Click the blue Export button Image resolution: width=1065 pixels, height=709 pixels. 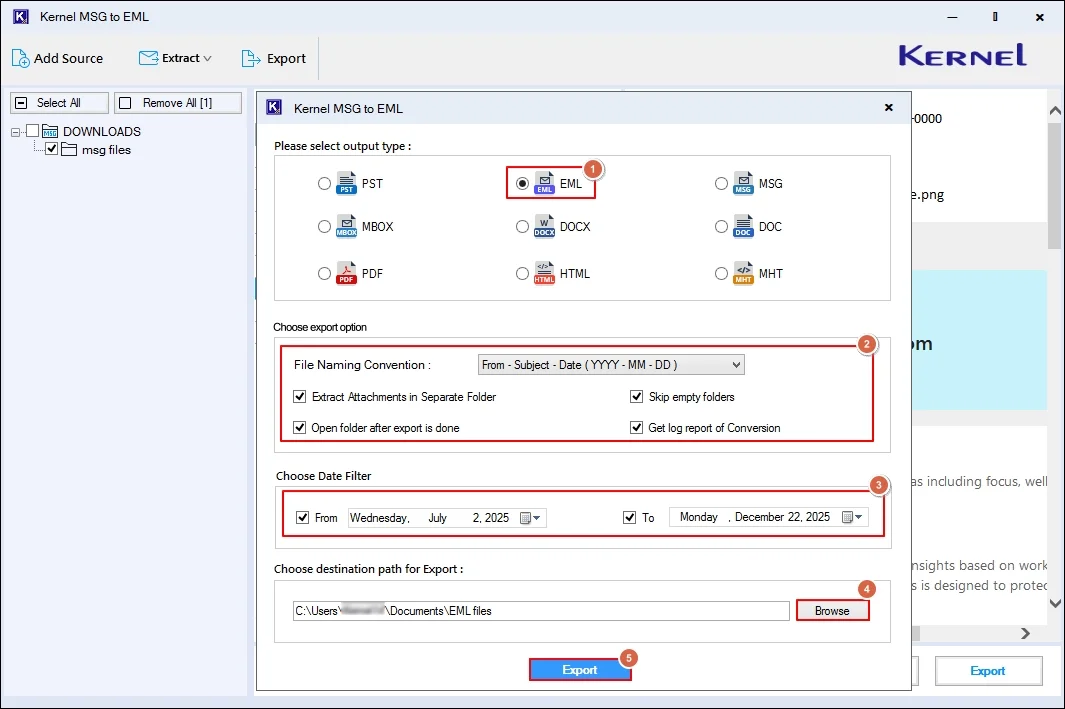click(x=580, y=669)
